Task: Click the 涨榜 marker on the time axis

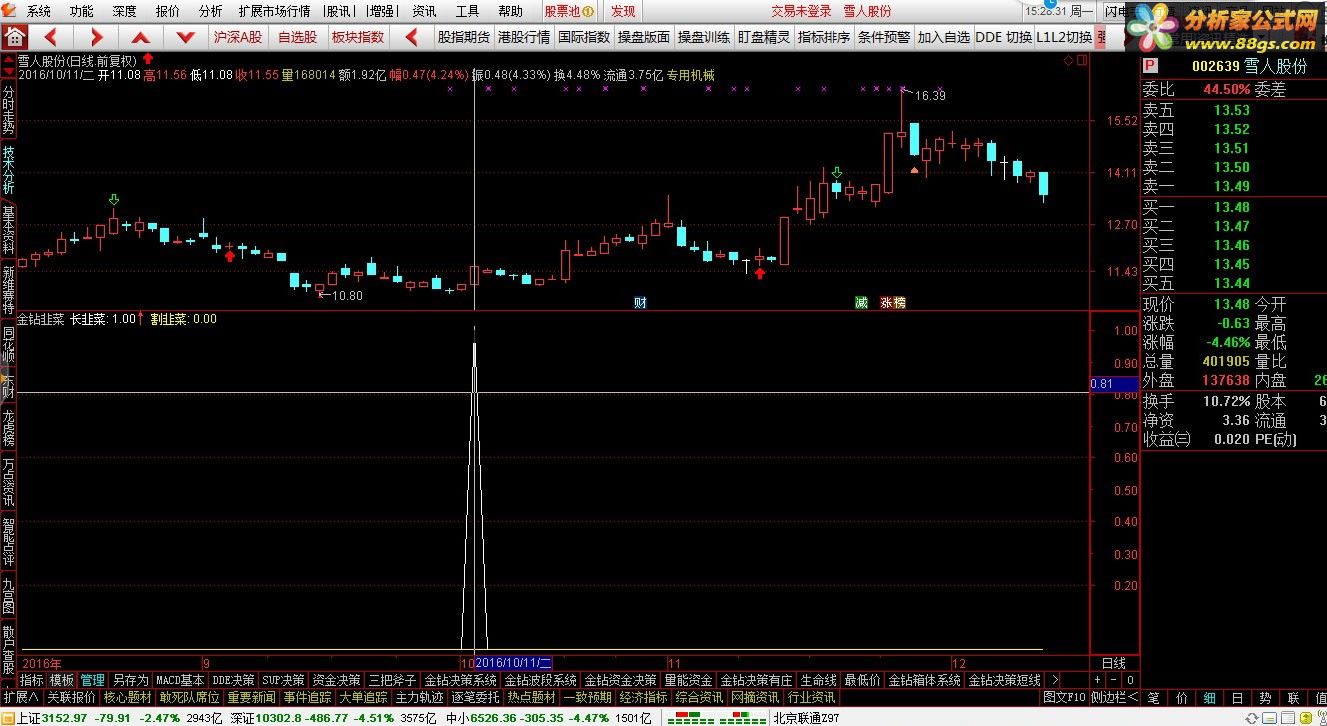Action: coord(892,302)
